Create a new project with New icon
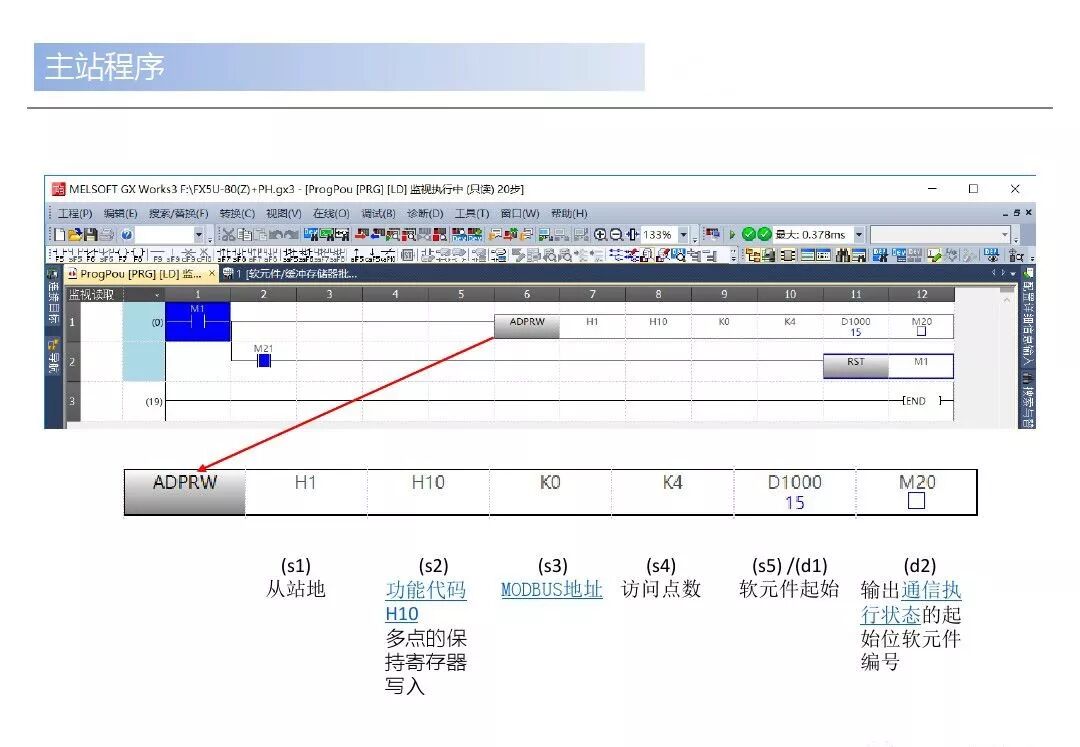The width and height of the screenshot is (1080, 747). click(x=60, y=235)
